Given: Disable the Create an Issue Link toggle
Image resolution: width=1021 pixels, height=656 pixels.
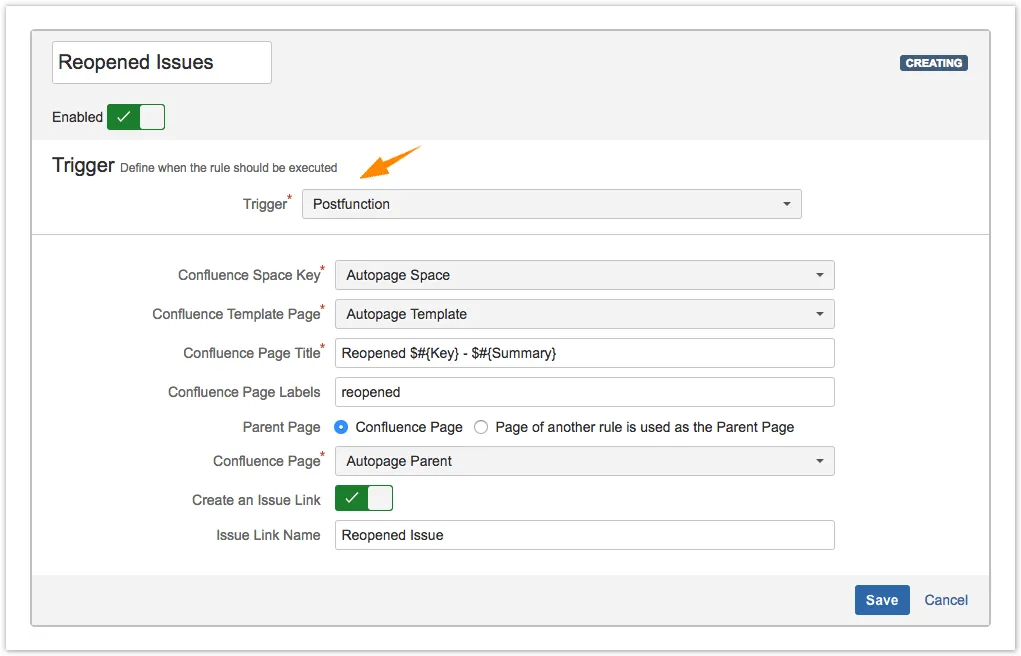Looking at the screenshot, I should pos(364,498).
